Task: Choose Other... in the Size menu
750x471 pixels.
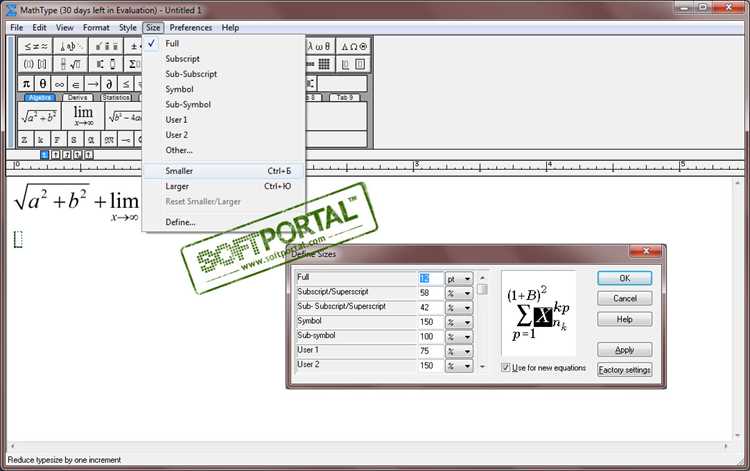Action: point(224,150)
